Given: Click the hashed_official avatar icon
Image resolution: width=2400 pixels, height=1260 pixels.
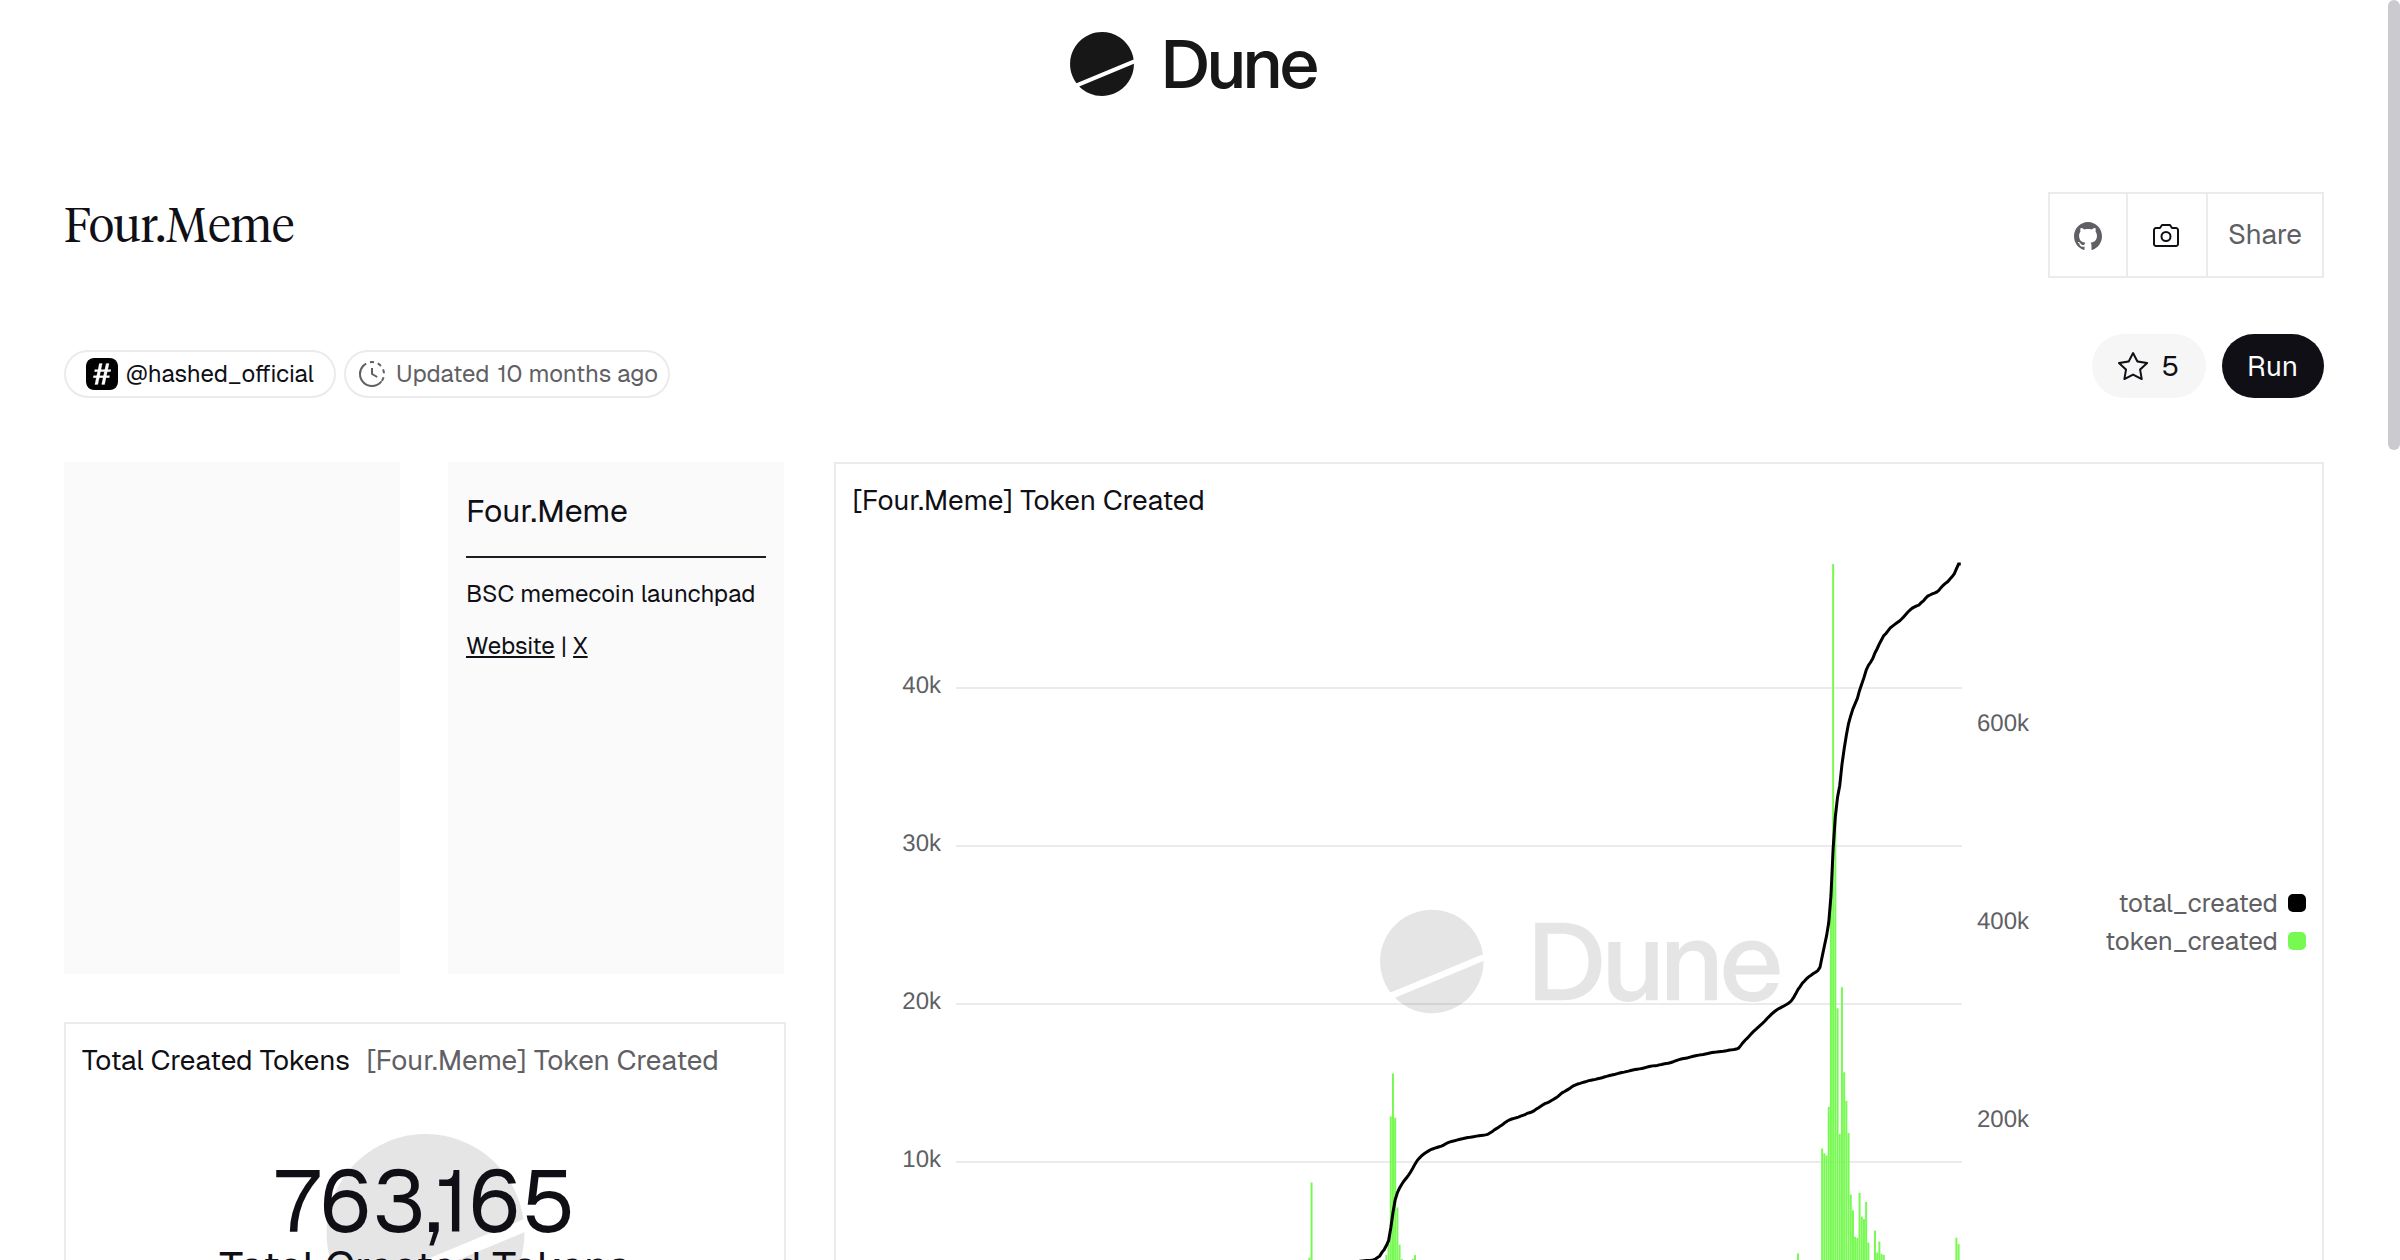Looking at the screenshot, I should (x=102, y=374).
